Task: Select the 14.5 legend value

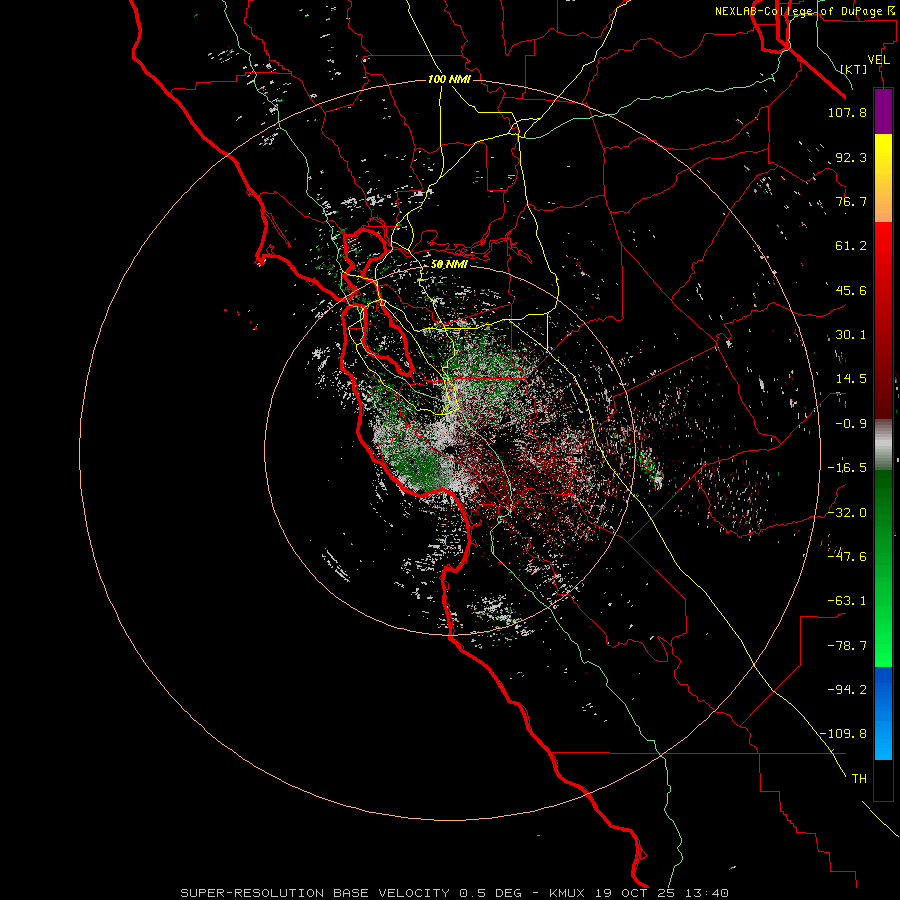Action: point(851,379)
